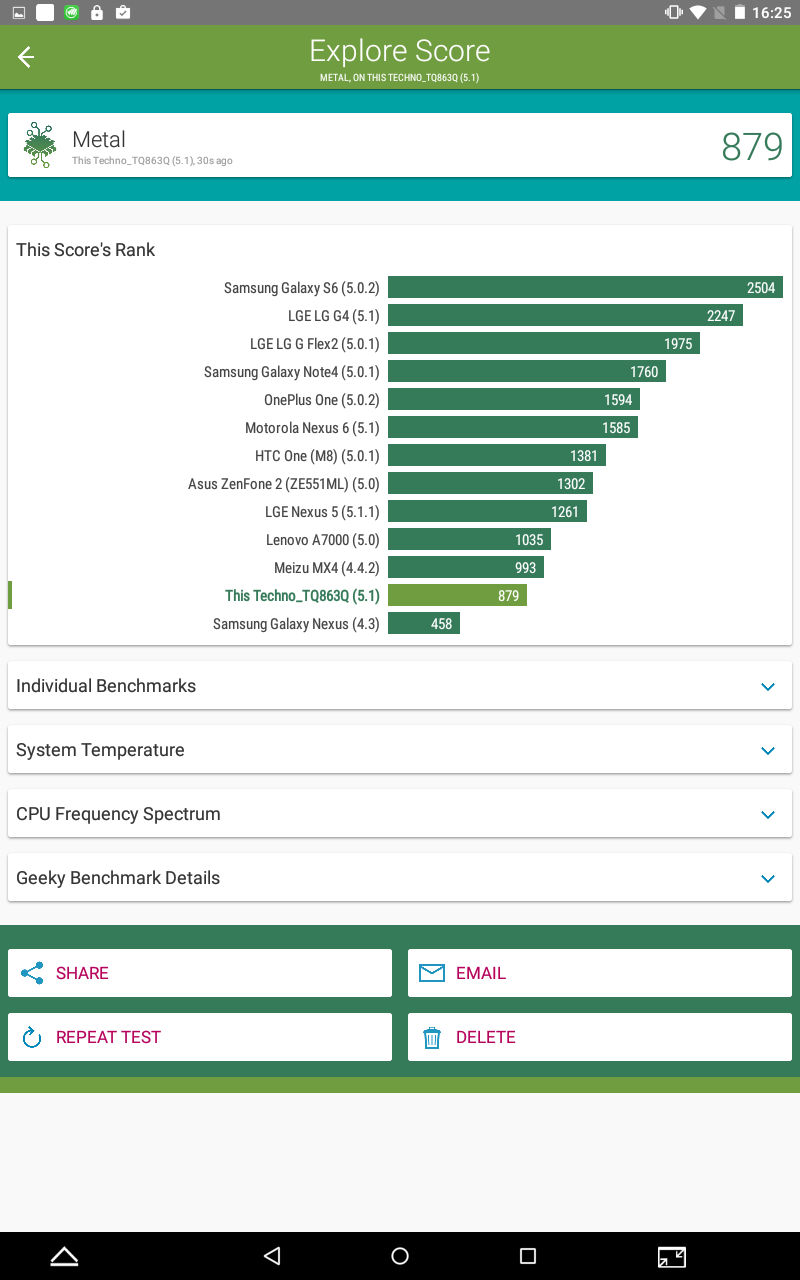Viewport: 800px width, 1280px height.
Task: Tap the Metal benchmark chip icon
Action: point(40,145)
